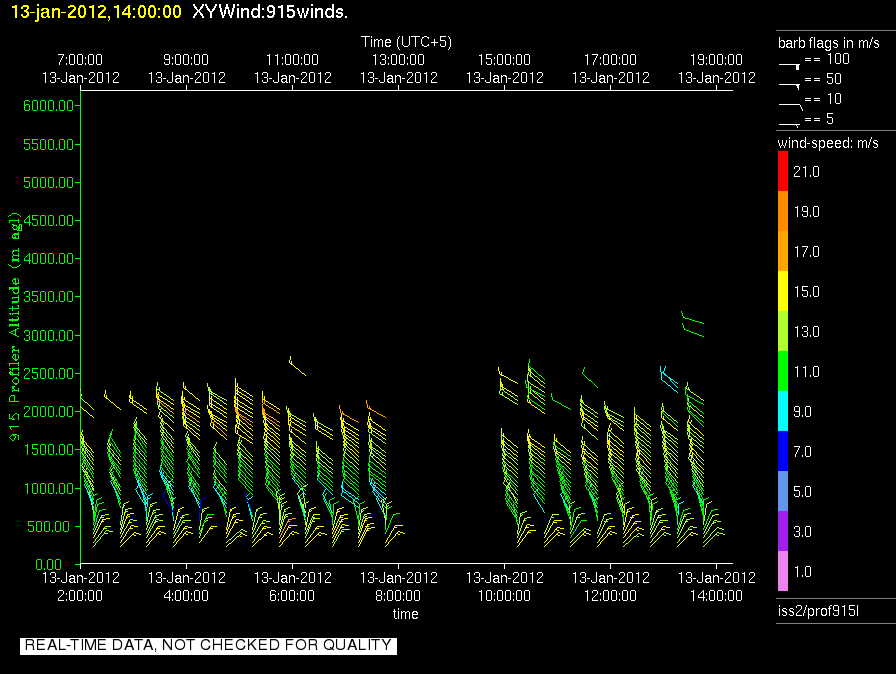Image resolution: width=896 pixels, height=674 pixels.
Task: Click the XYWind:915winds. plot title
Action: pos(269,12)
